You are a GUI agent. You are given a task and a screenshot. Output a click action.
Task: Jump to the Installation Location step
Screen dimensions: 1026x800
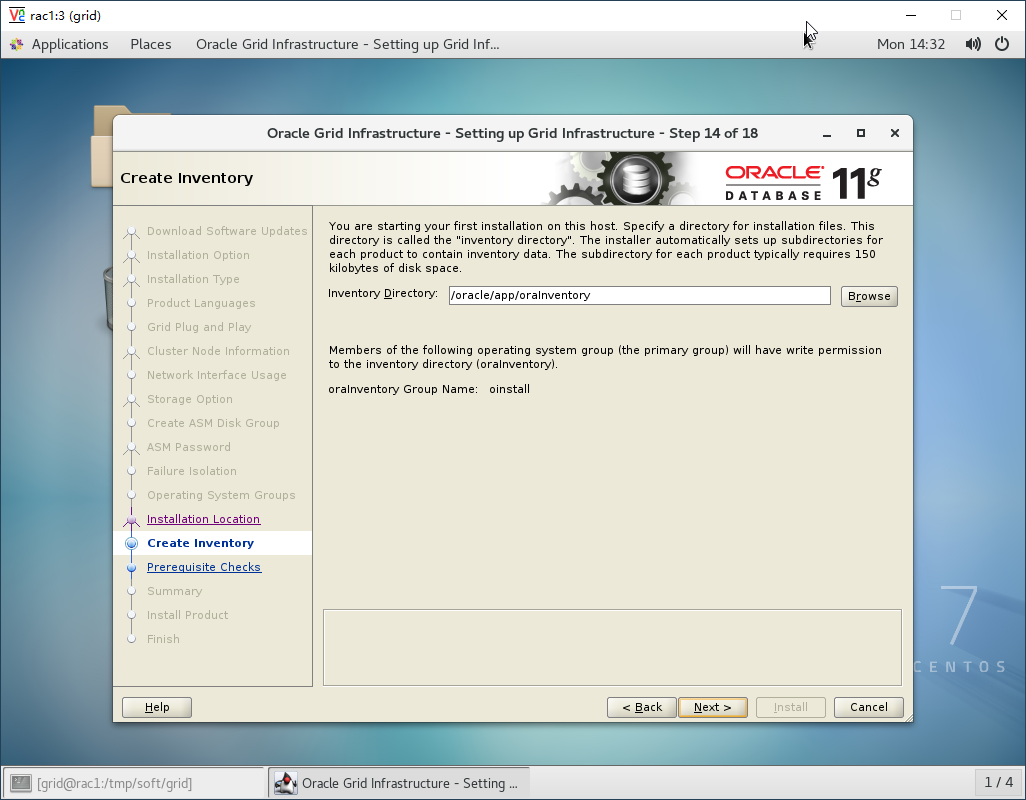pos(203,519)
